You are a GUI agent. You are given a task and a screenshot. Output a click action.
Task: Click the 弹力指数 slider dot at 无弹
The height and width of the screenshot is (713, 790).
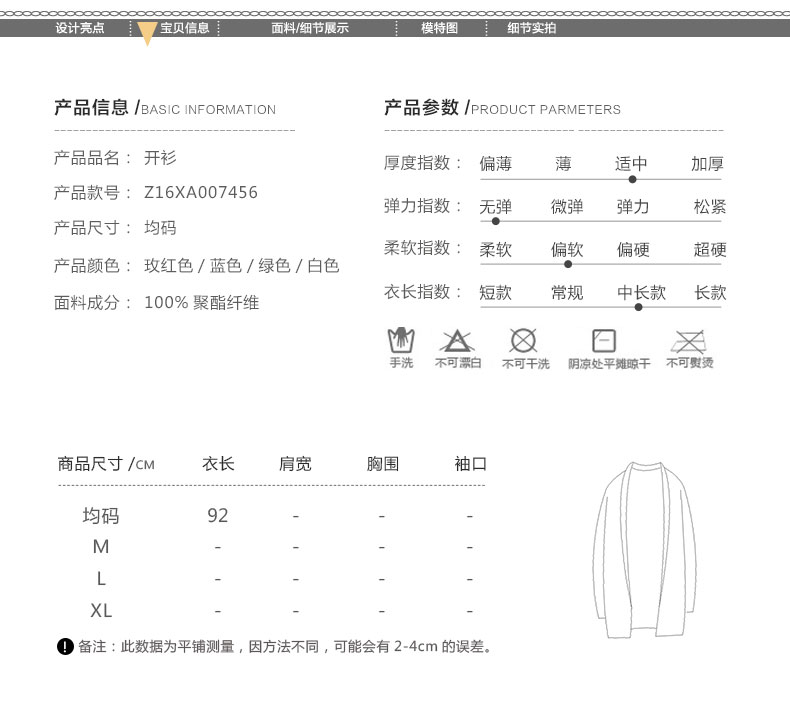click(496, 221)
